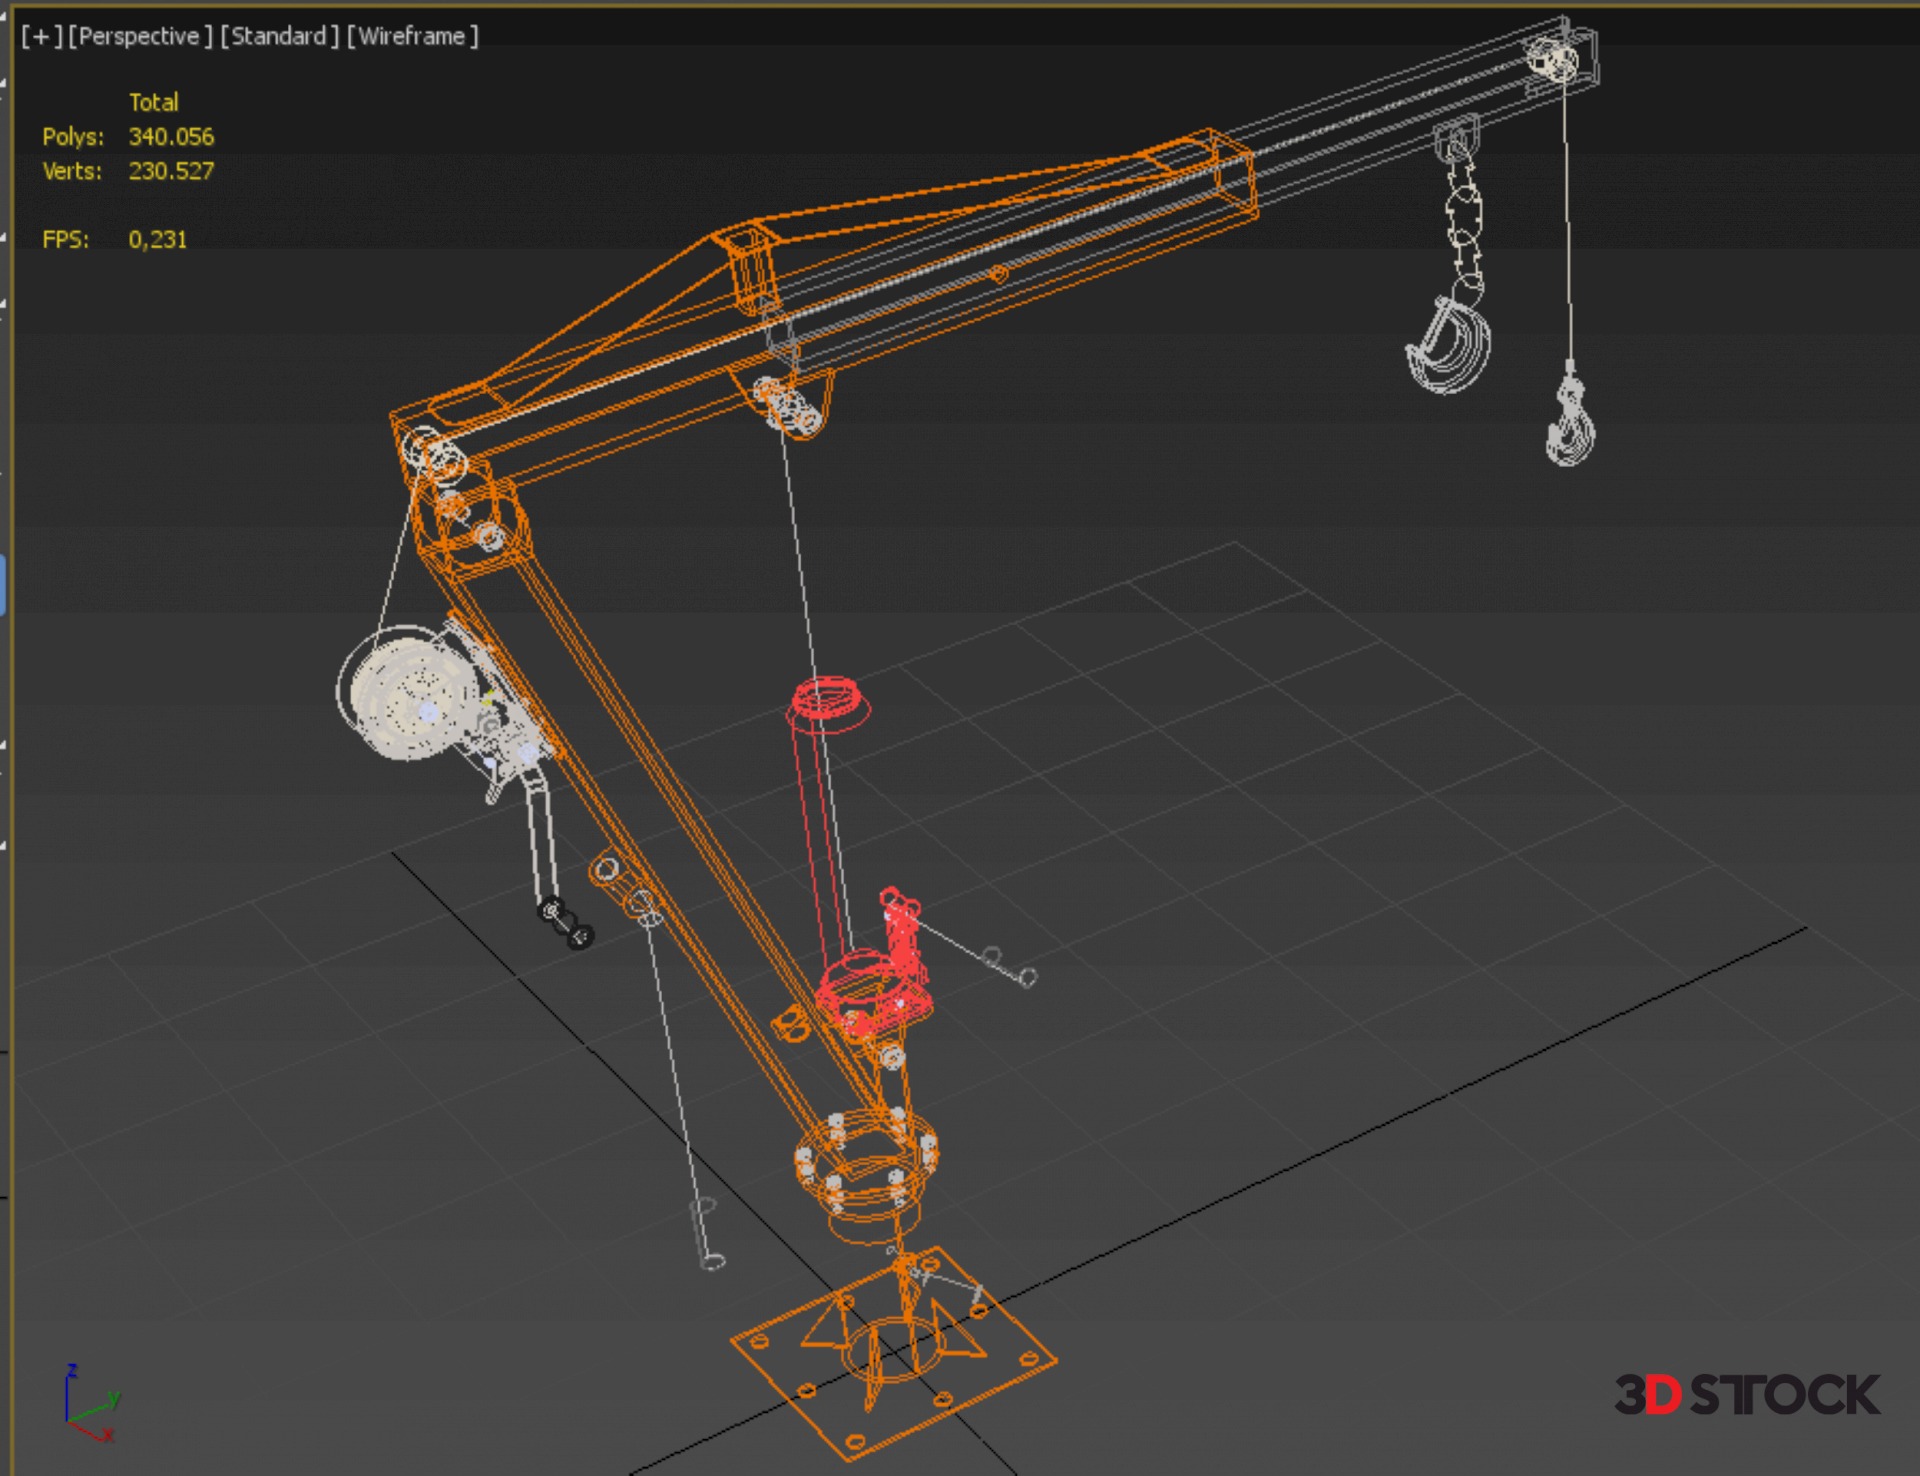Select the large white crane hook
1920x1476 pixels.
click(1449, 345)
